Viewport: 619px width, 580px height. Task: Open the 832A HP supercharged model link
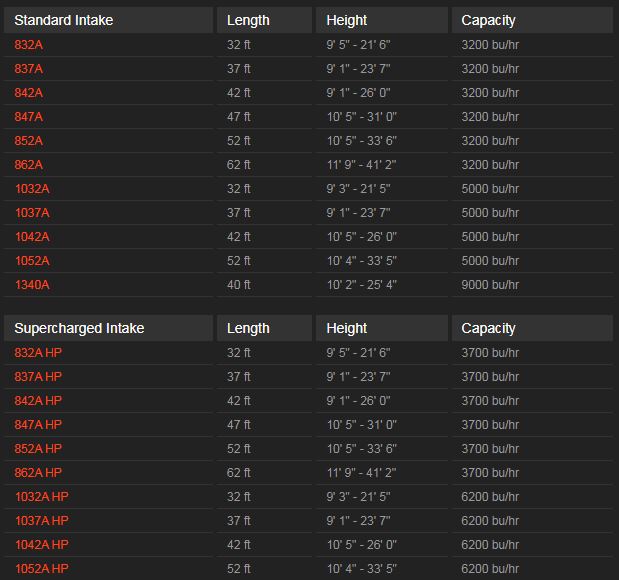38,353
